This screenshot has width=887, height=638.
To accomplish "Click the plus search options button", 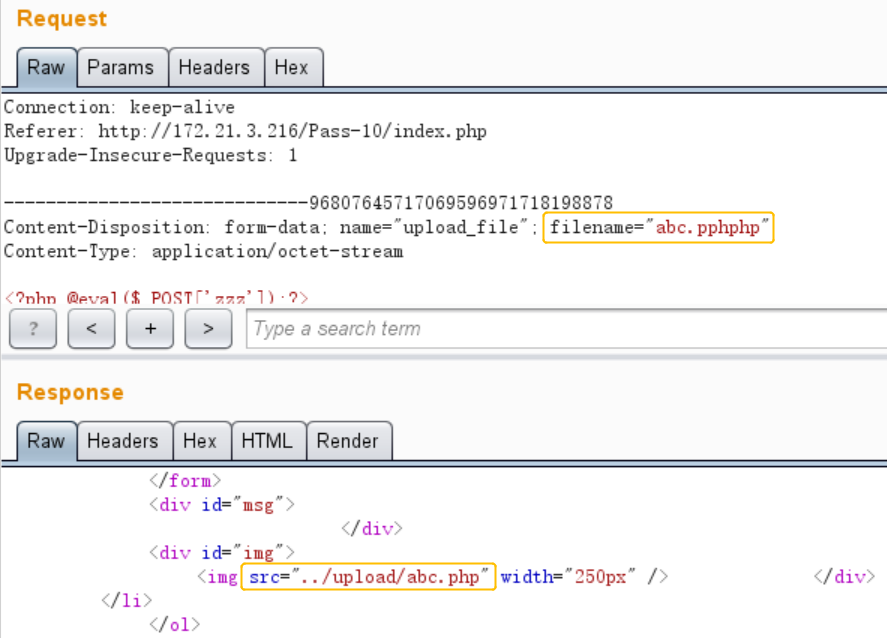I will 150,329.
